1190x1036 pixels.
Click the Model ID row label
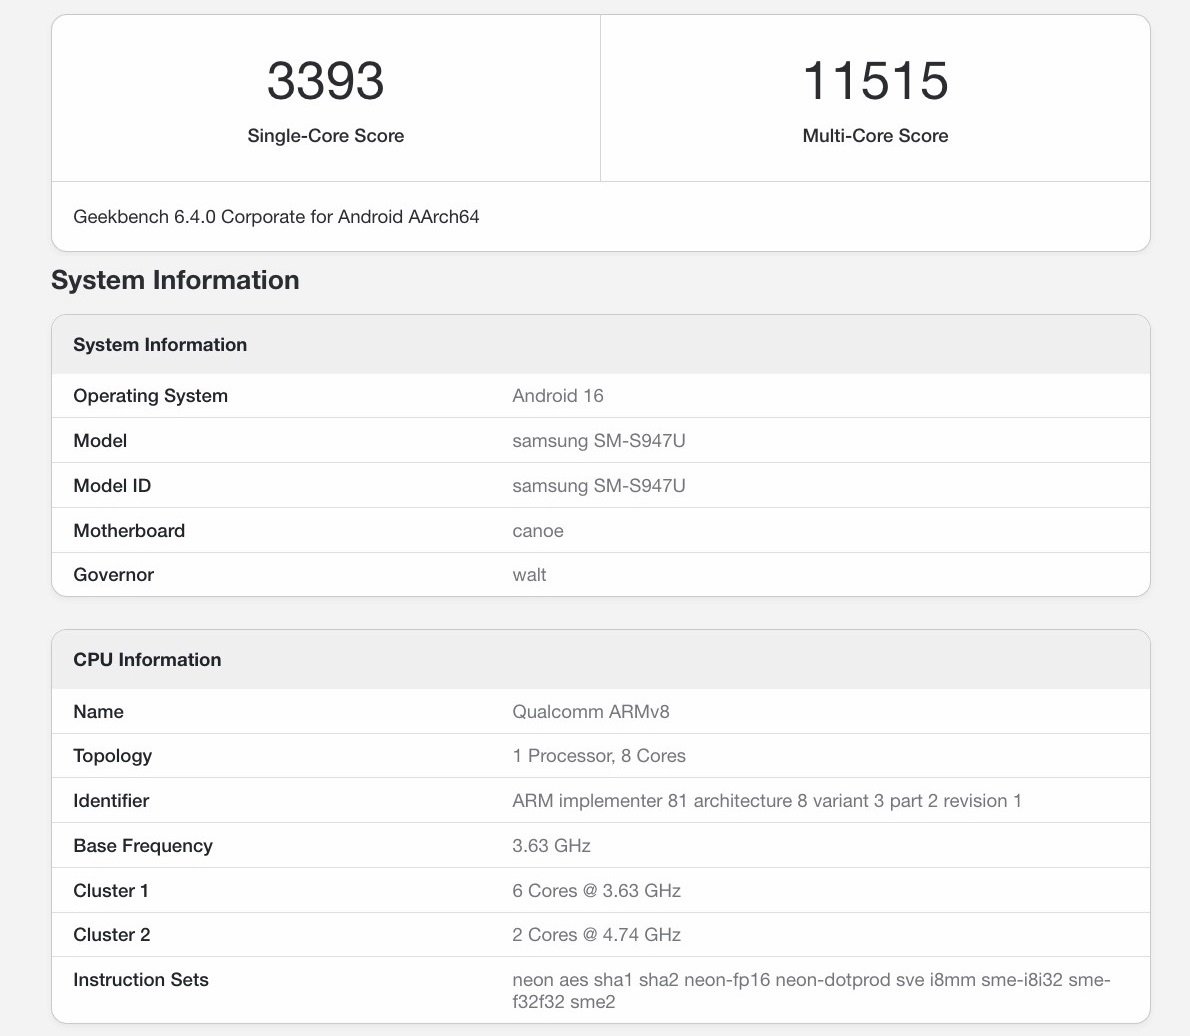pyautogui.click(x=112, y=486)
